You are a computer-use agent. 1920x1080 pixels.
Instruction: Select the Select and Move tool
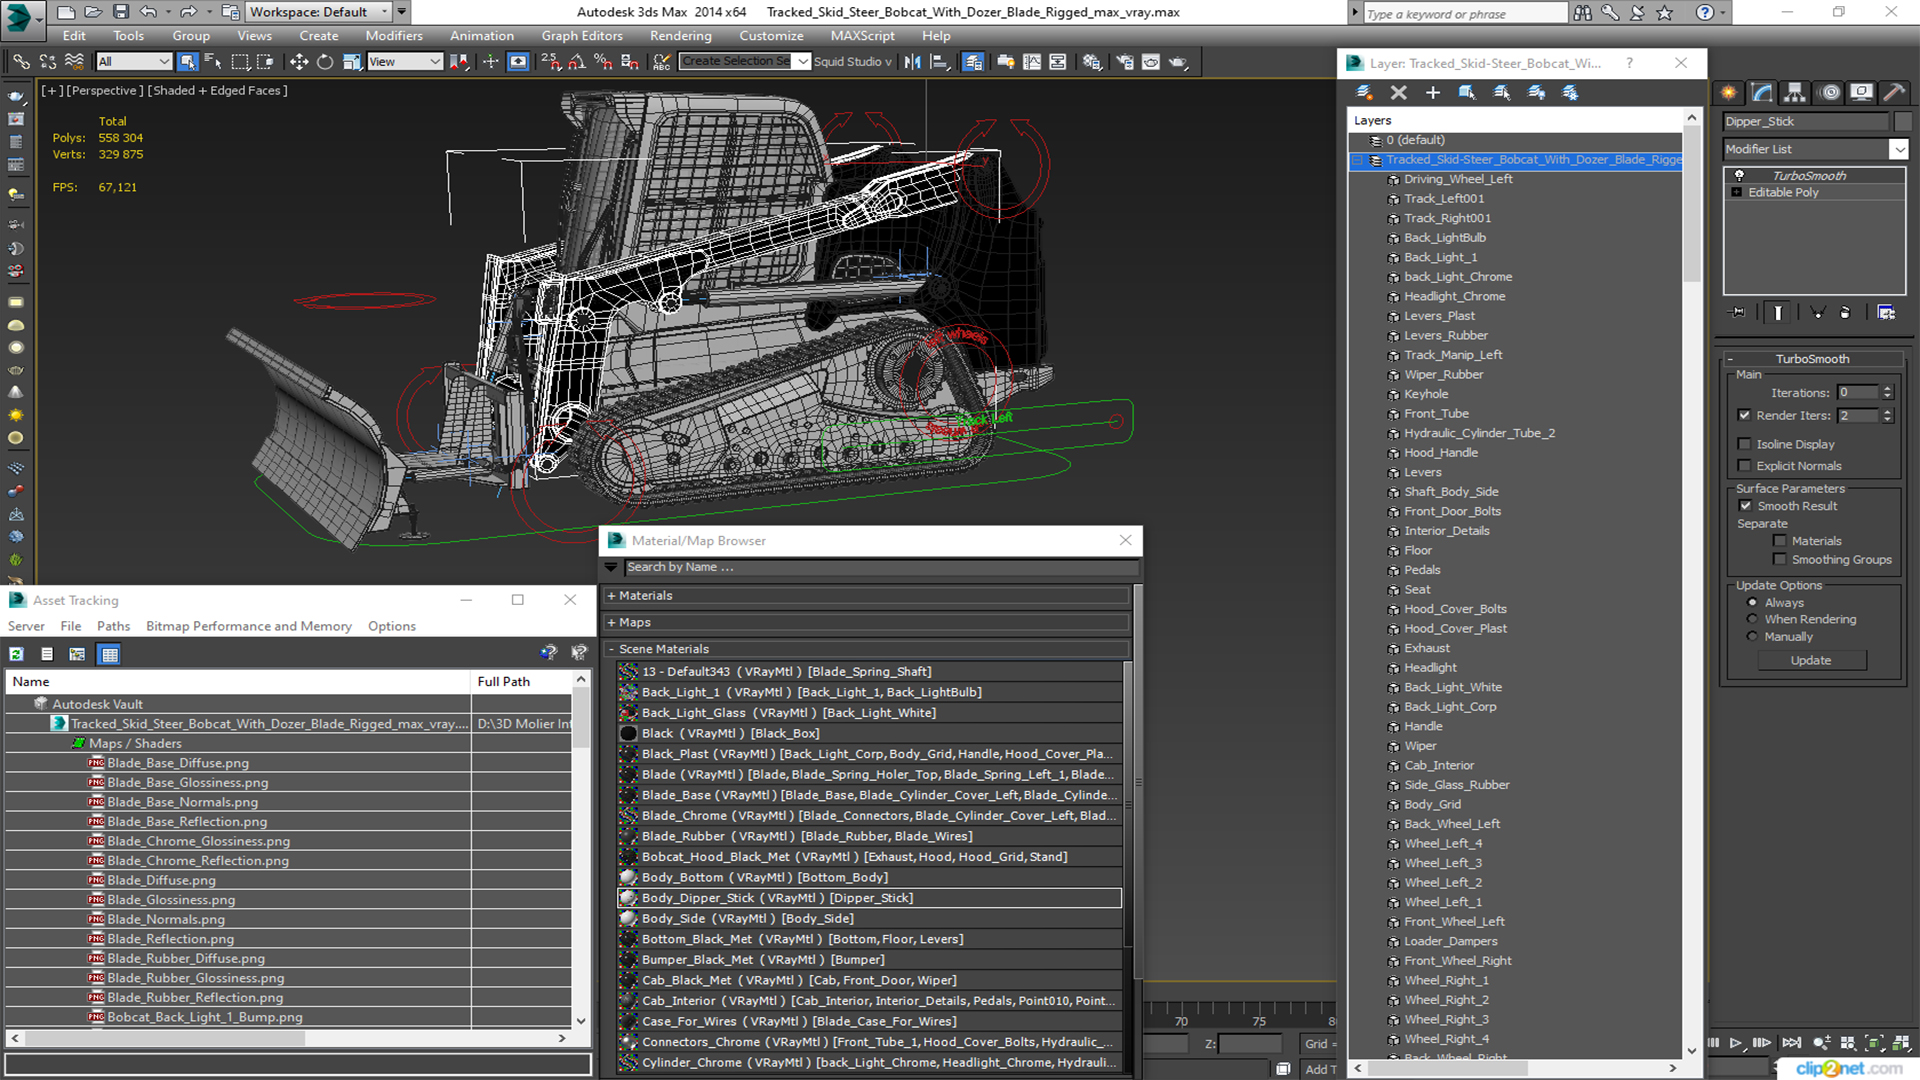pos(298,62)
